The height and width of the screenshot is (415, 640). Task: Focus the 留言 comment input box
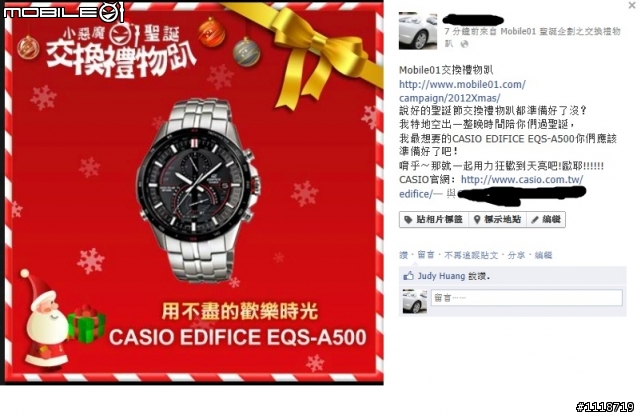tap(527, 297)
